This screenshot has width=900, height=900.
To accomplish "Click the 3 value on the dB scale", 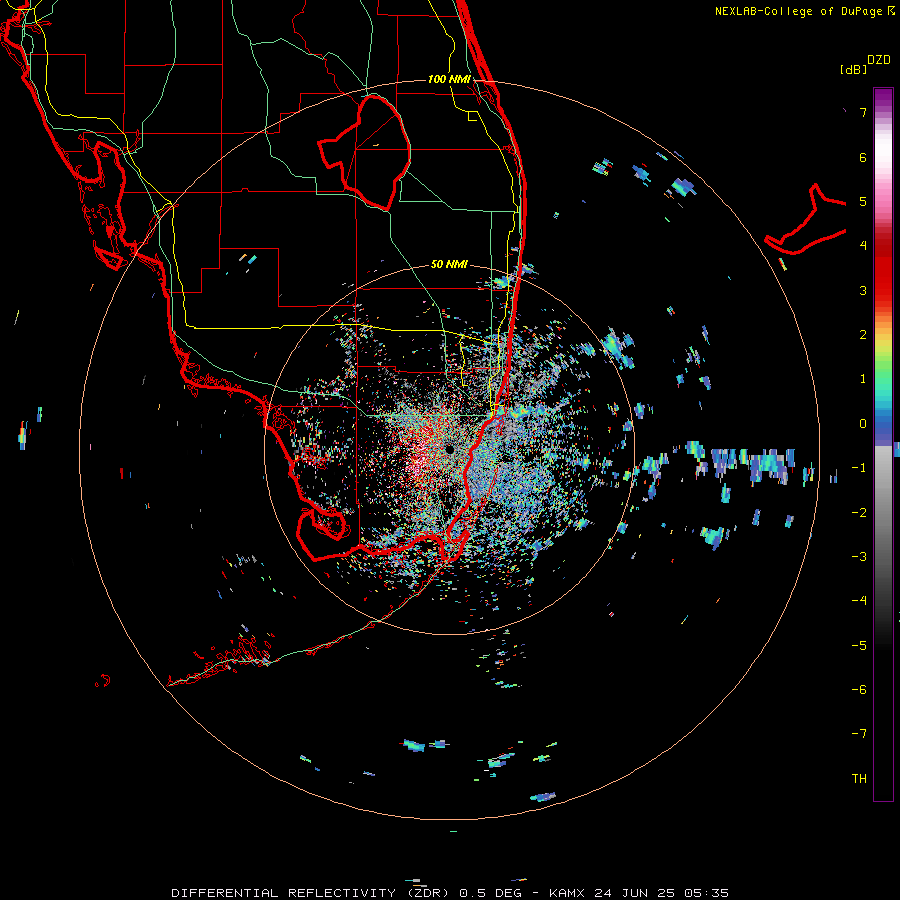I will point(863,290).
